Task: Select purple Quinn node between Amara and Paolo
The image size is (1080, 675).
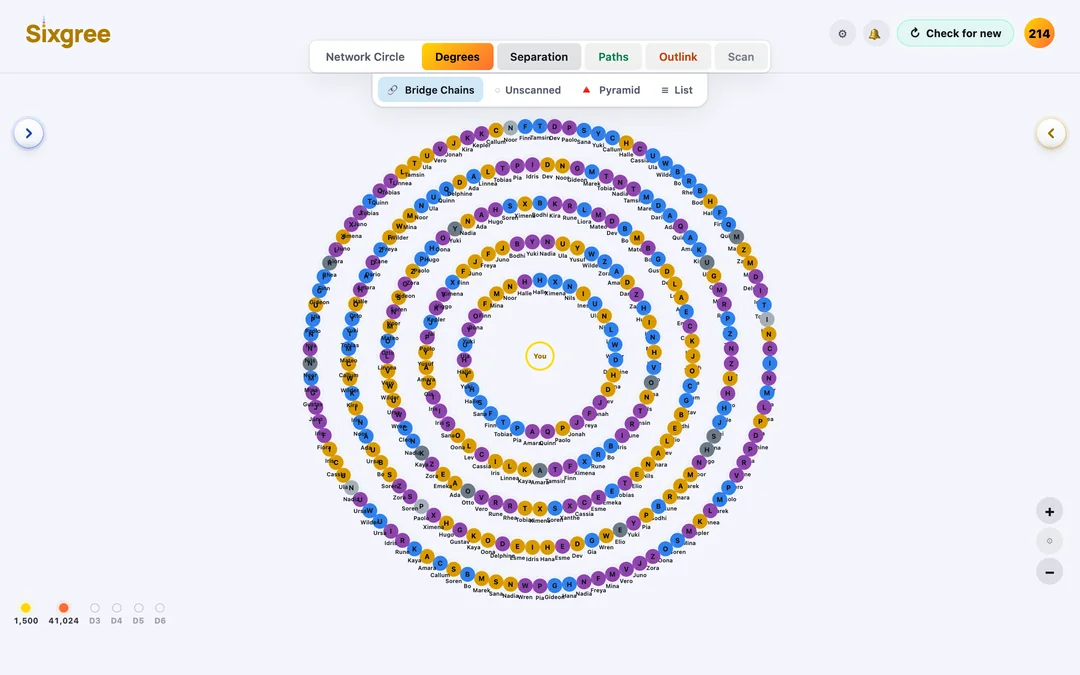Action: (548, 432)
